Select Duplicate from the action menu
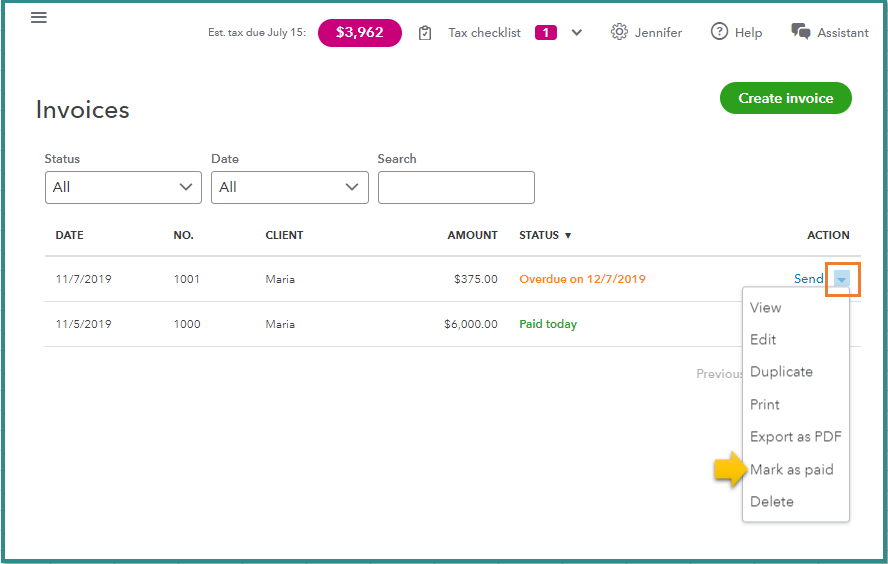 [781, 372]
